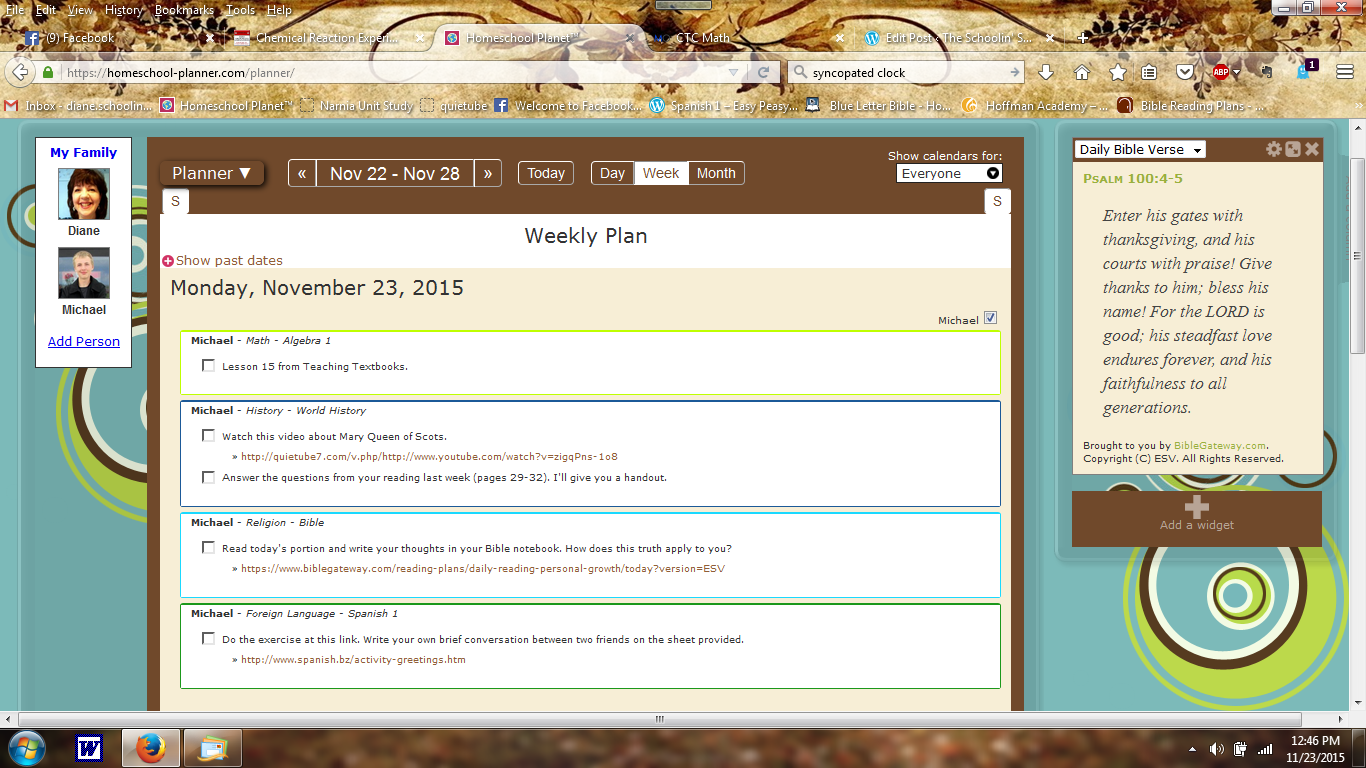
Task: Open the Evernote extension icon
Action: coord(1266,72)
